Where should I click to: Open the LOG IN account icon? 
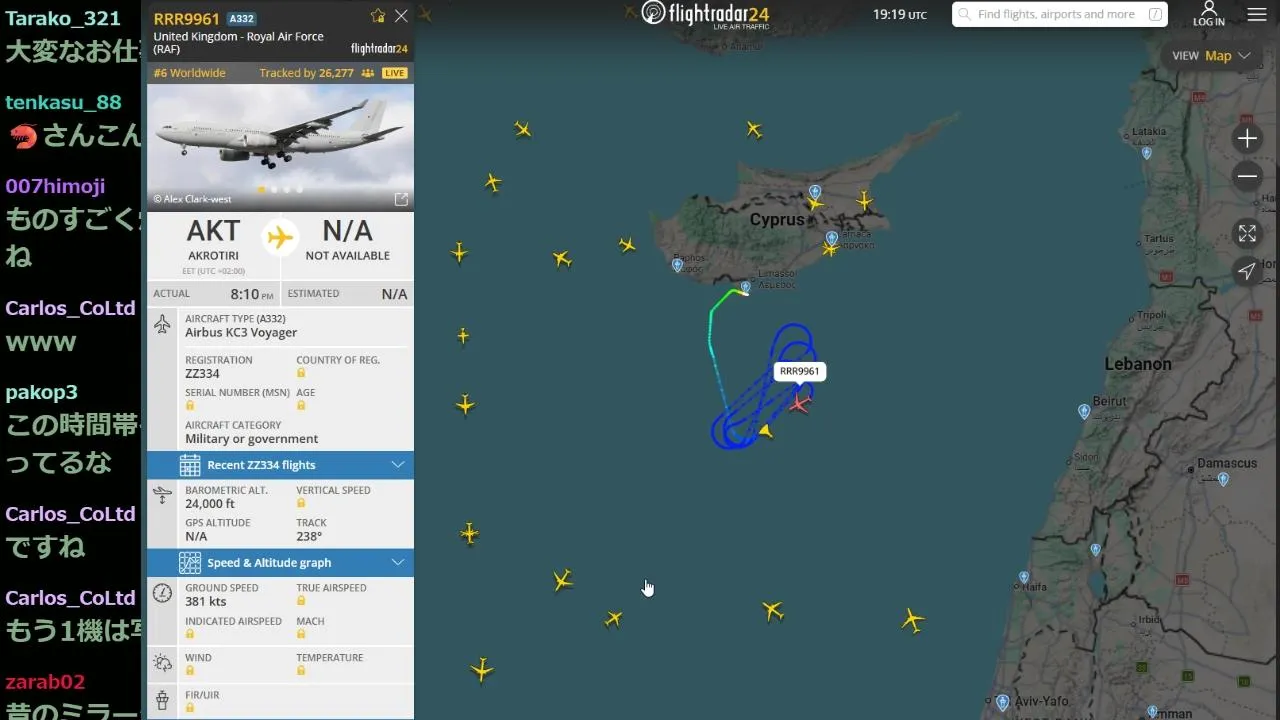(x=1208, y=14)
